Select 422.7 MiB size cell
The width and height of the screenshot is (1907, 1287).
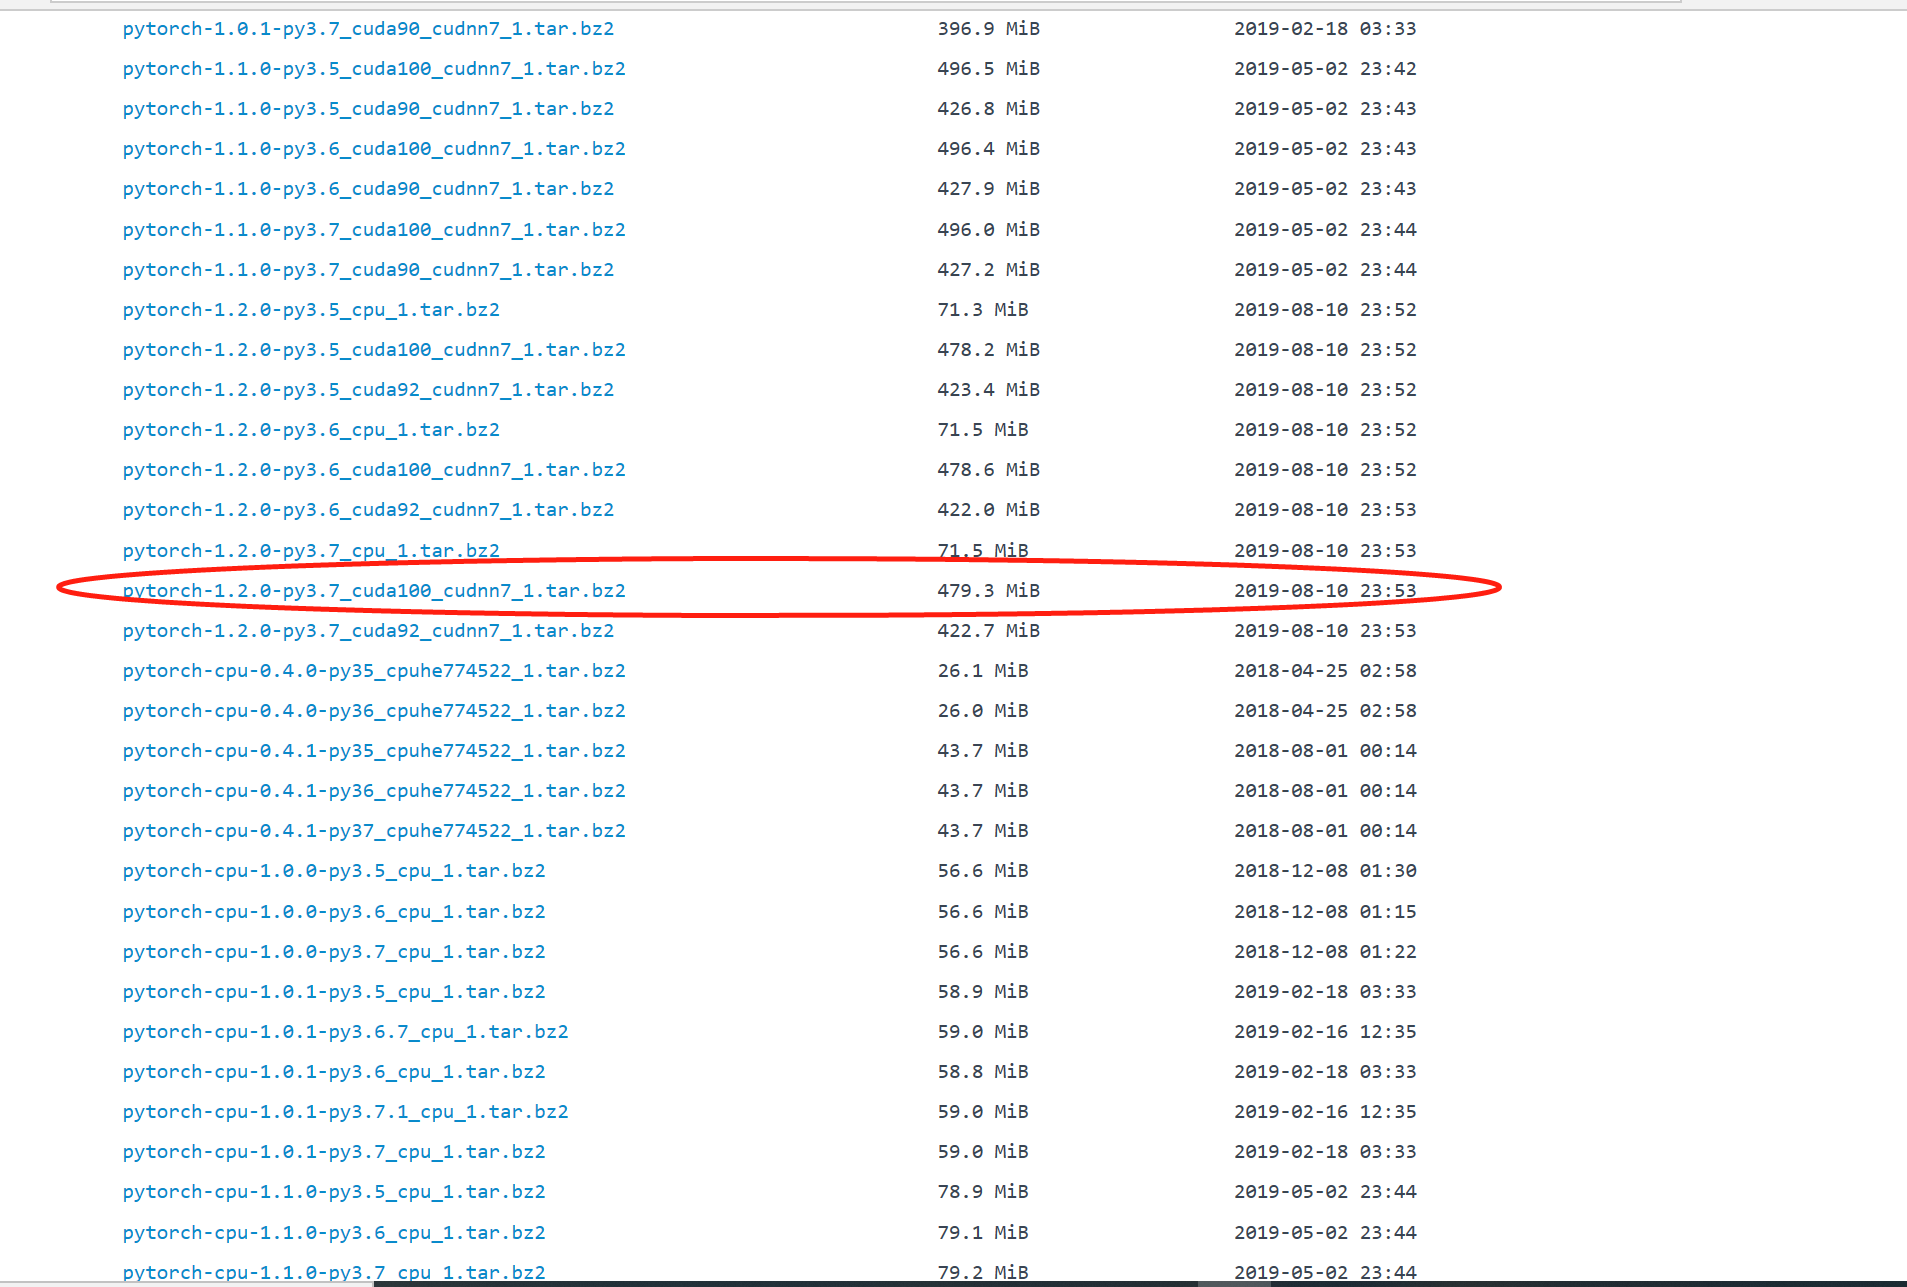coord(988,631)
